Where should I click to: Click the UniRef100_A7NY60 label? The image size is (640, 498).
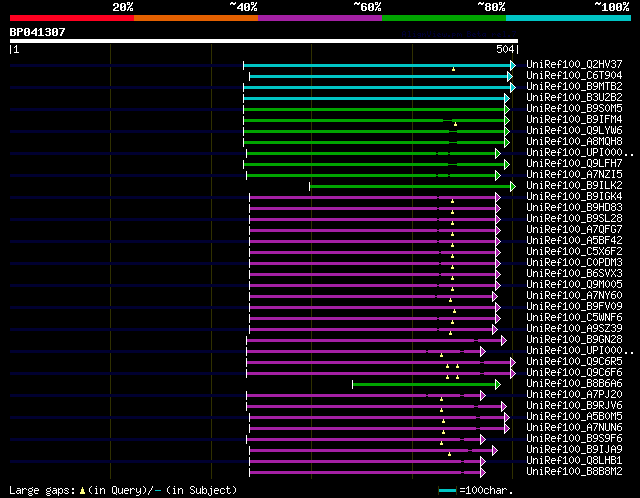pos(574,296)
